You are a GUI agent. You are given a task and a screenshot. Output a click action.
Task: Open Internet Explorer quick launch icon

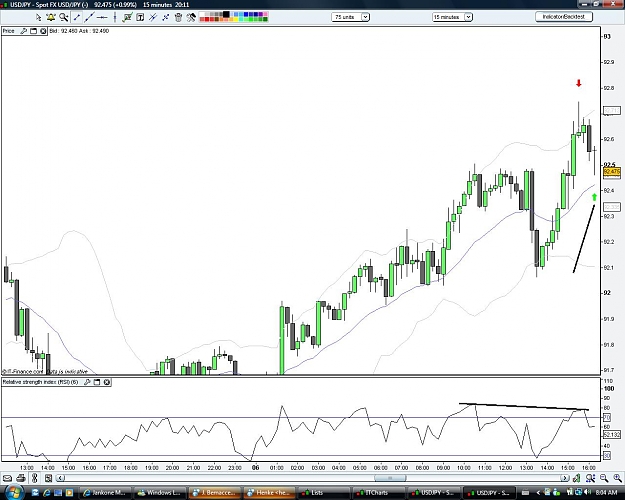(x=47, y=492)
